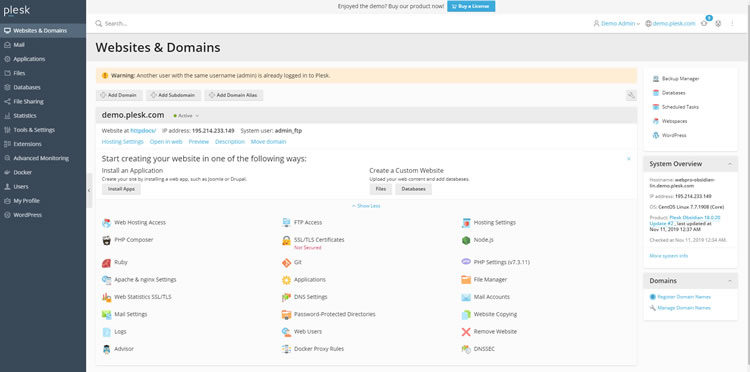This screenshot has width=750, height=372.
Task: Click the Files button under Custom Website
Action: point(381,189)
